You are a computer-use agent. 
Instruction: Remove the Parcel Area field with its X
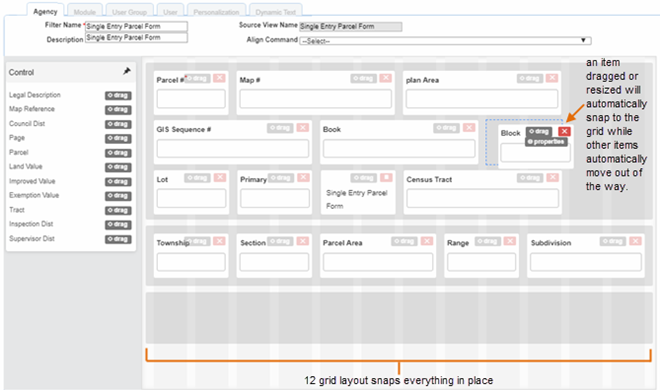[x=427, y=241]
